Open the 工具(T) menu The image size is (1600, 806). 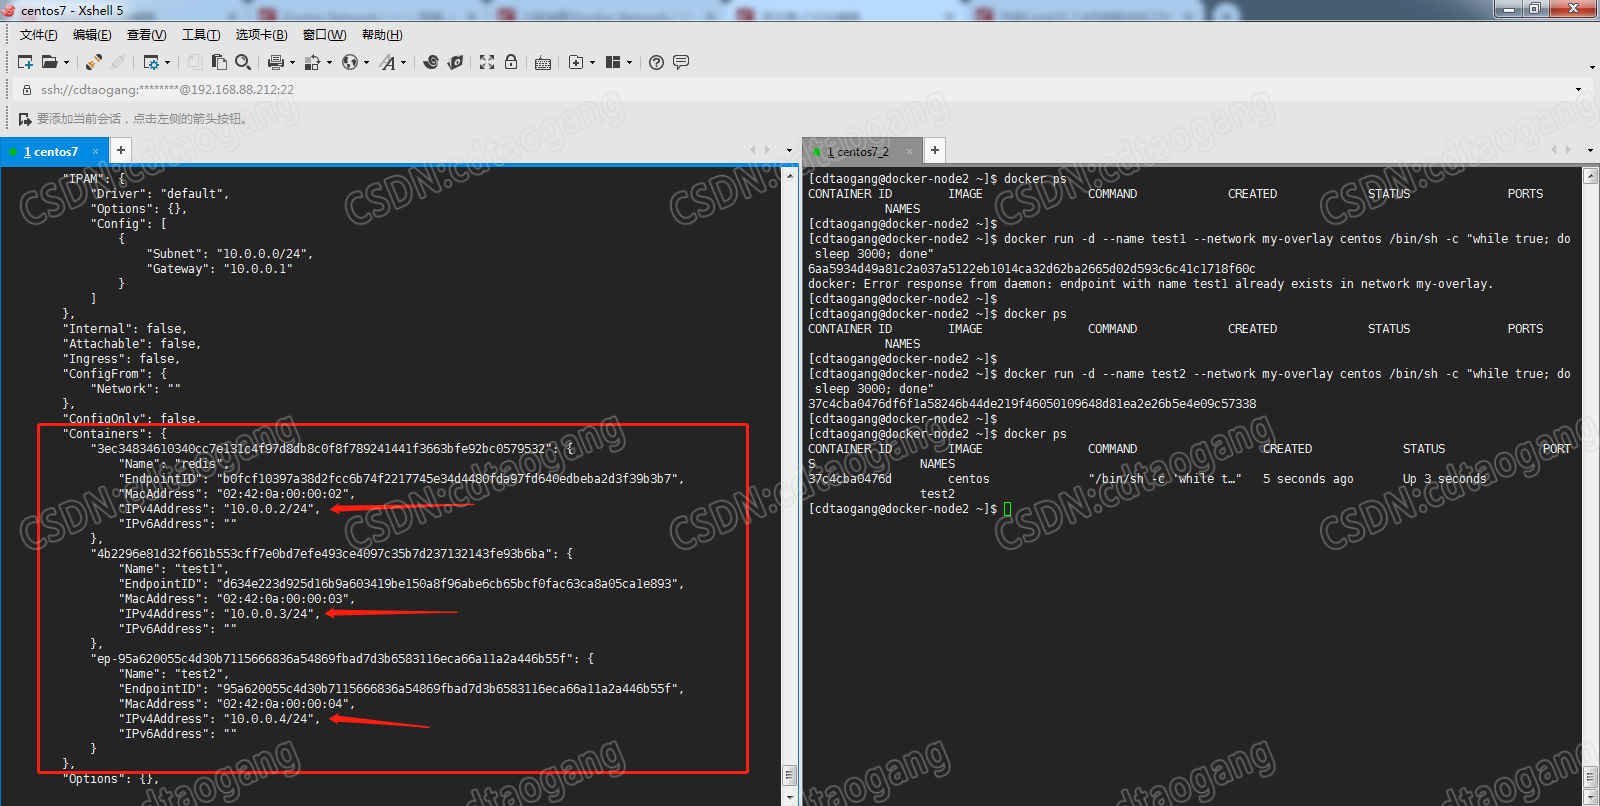point(201,35)
